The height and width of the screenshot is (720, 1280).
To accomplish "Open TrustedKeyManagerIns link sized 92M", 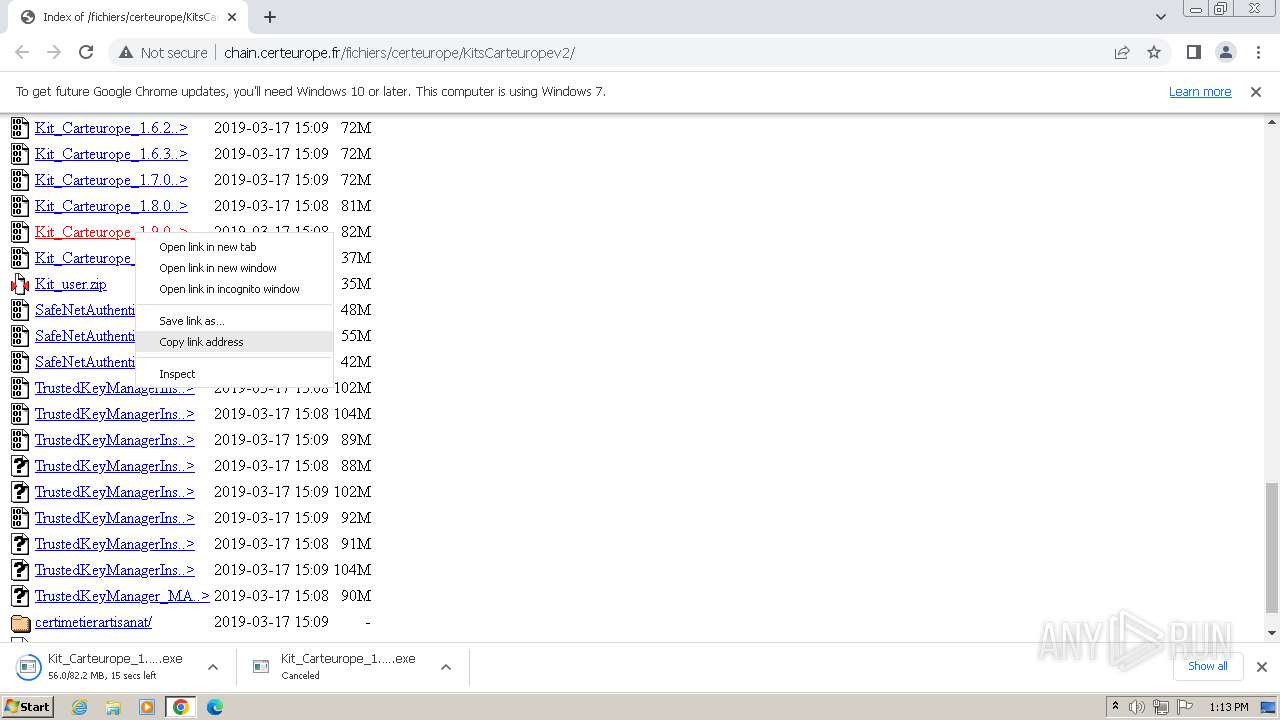I will (x=115, y=518).
